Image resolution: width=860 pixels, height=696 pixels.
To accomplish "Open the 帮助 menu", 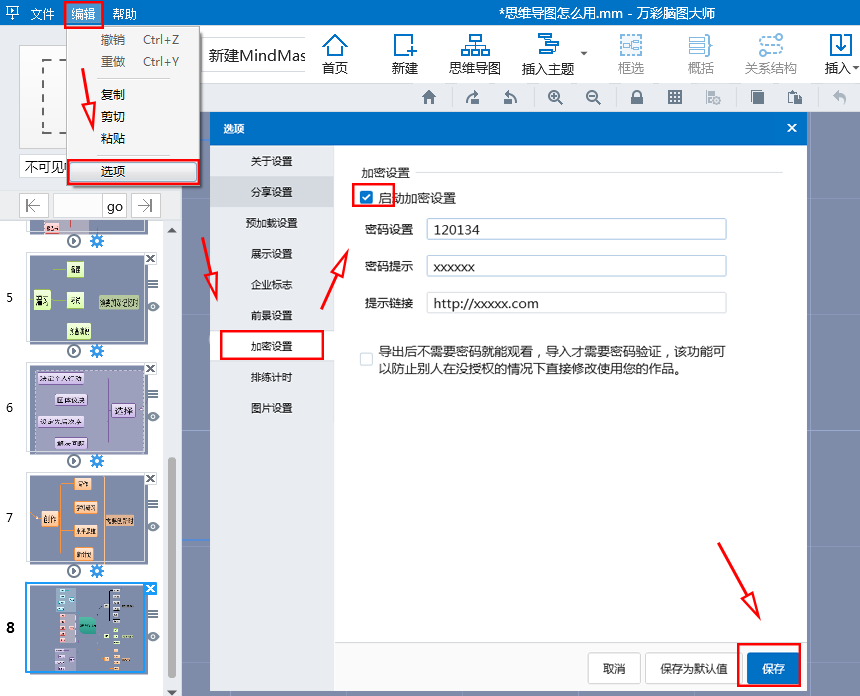I will coord(122,15).
